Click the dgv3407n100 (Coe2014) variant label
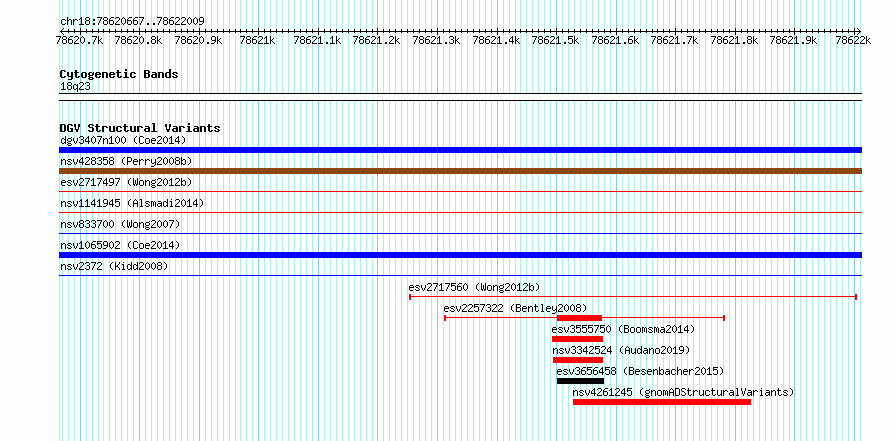The width and height of the screenshot is (890, 441). 123,140
